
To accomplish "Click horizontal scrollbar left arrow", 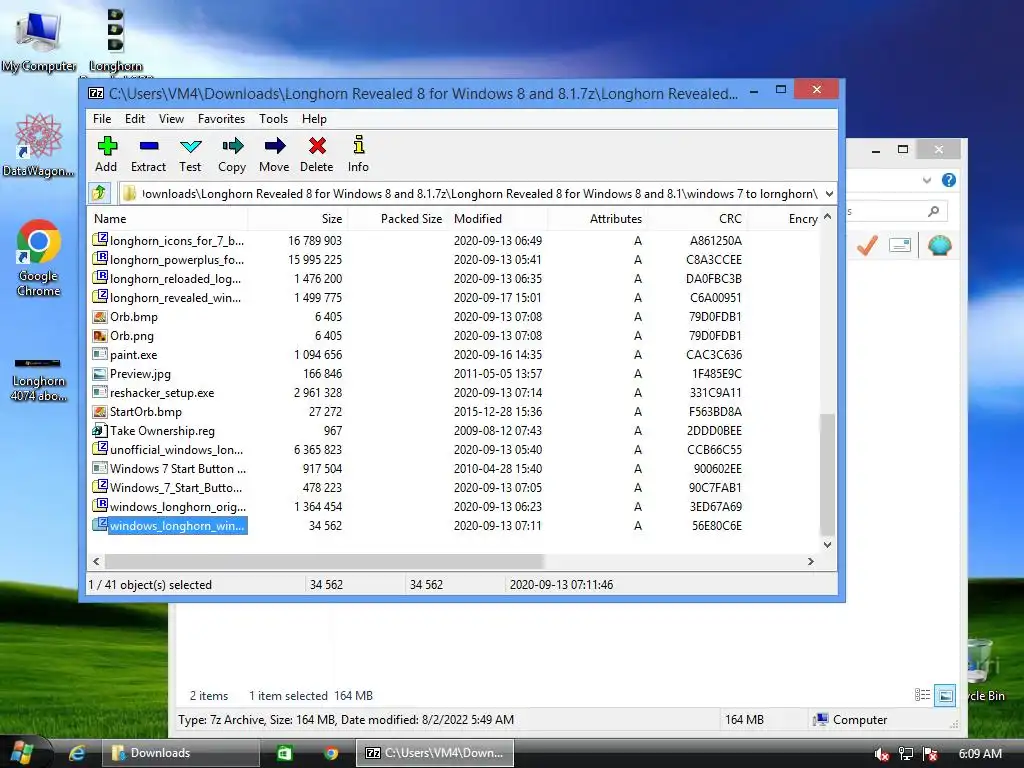I will [96, 561].
